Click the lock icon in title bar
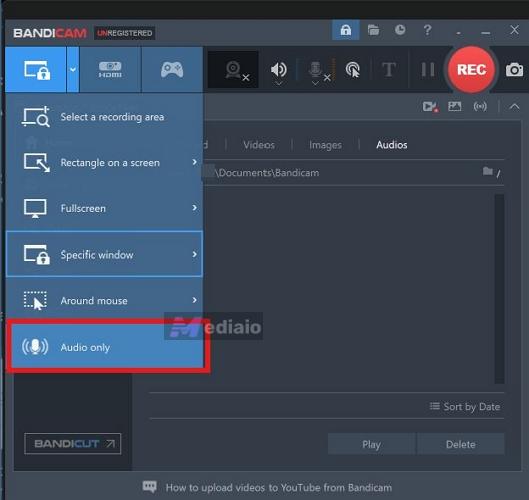 (345, 30)
